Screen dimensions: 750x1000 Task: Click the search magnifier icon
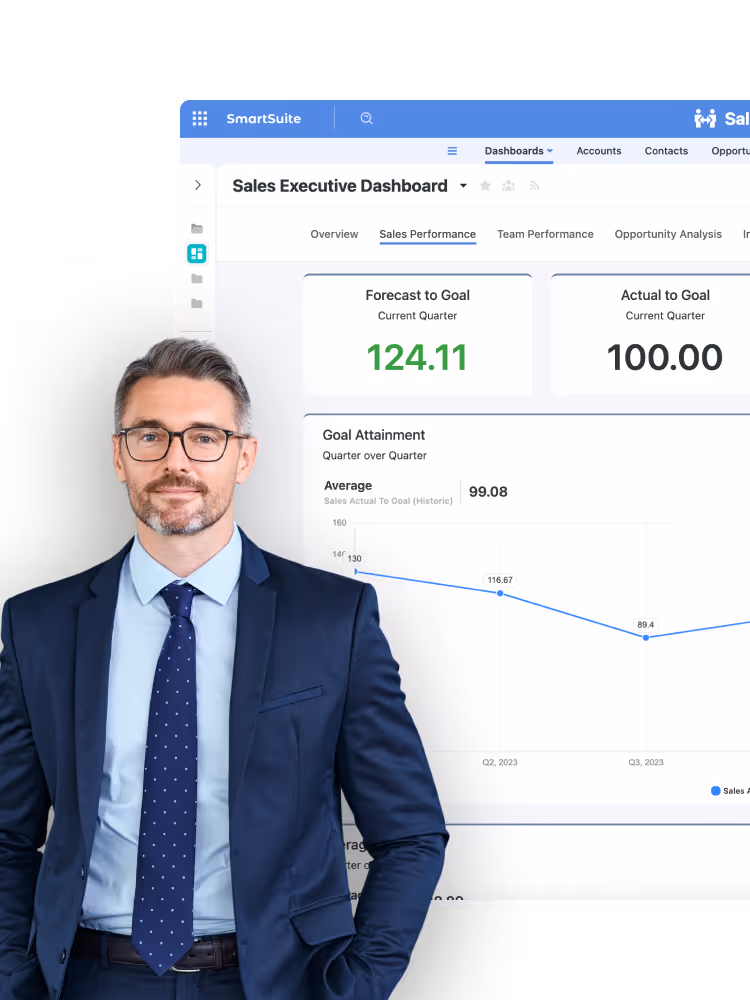pyautogui.click(x=367, y=118)
